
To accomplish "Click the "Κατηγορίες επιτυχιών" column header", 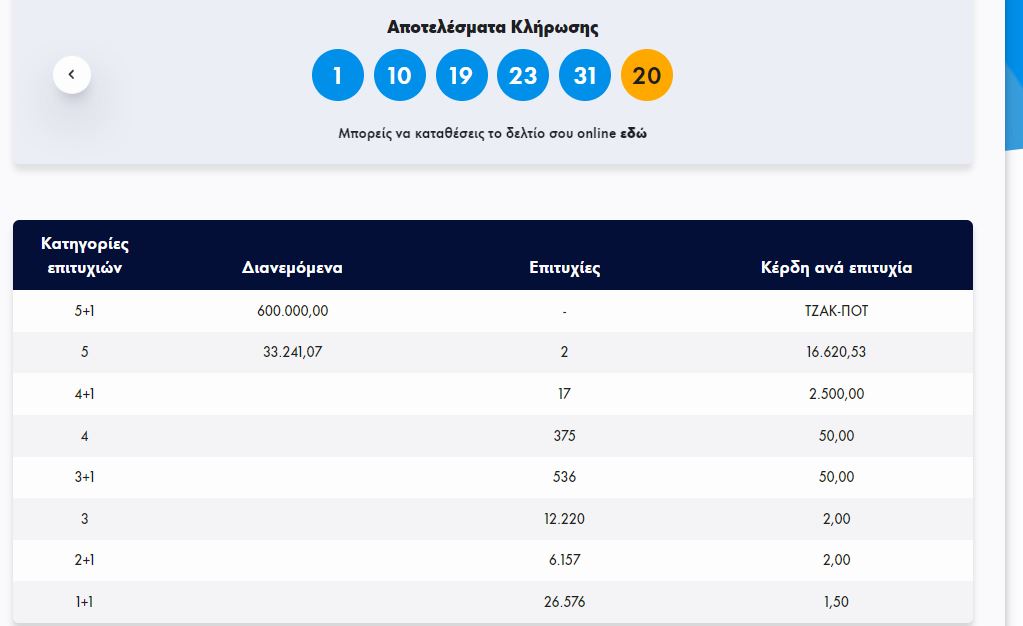I will coord(85,256).
